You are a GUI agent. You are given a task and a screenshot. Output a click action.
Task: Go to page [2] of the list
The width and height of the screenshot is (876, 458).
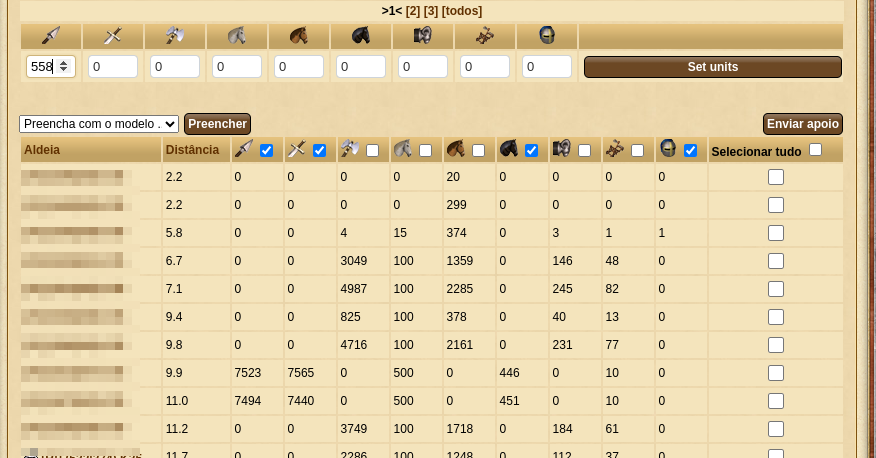412,11
